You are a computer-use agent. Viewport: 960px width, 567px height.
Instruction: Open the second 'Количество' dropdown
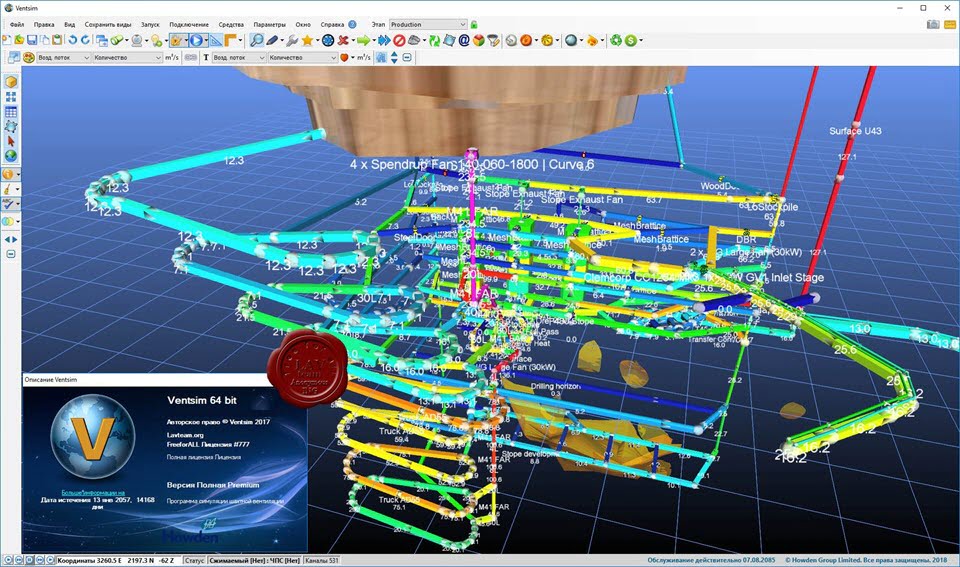click(303, 58)
